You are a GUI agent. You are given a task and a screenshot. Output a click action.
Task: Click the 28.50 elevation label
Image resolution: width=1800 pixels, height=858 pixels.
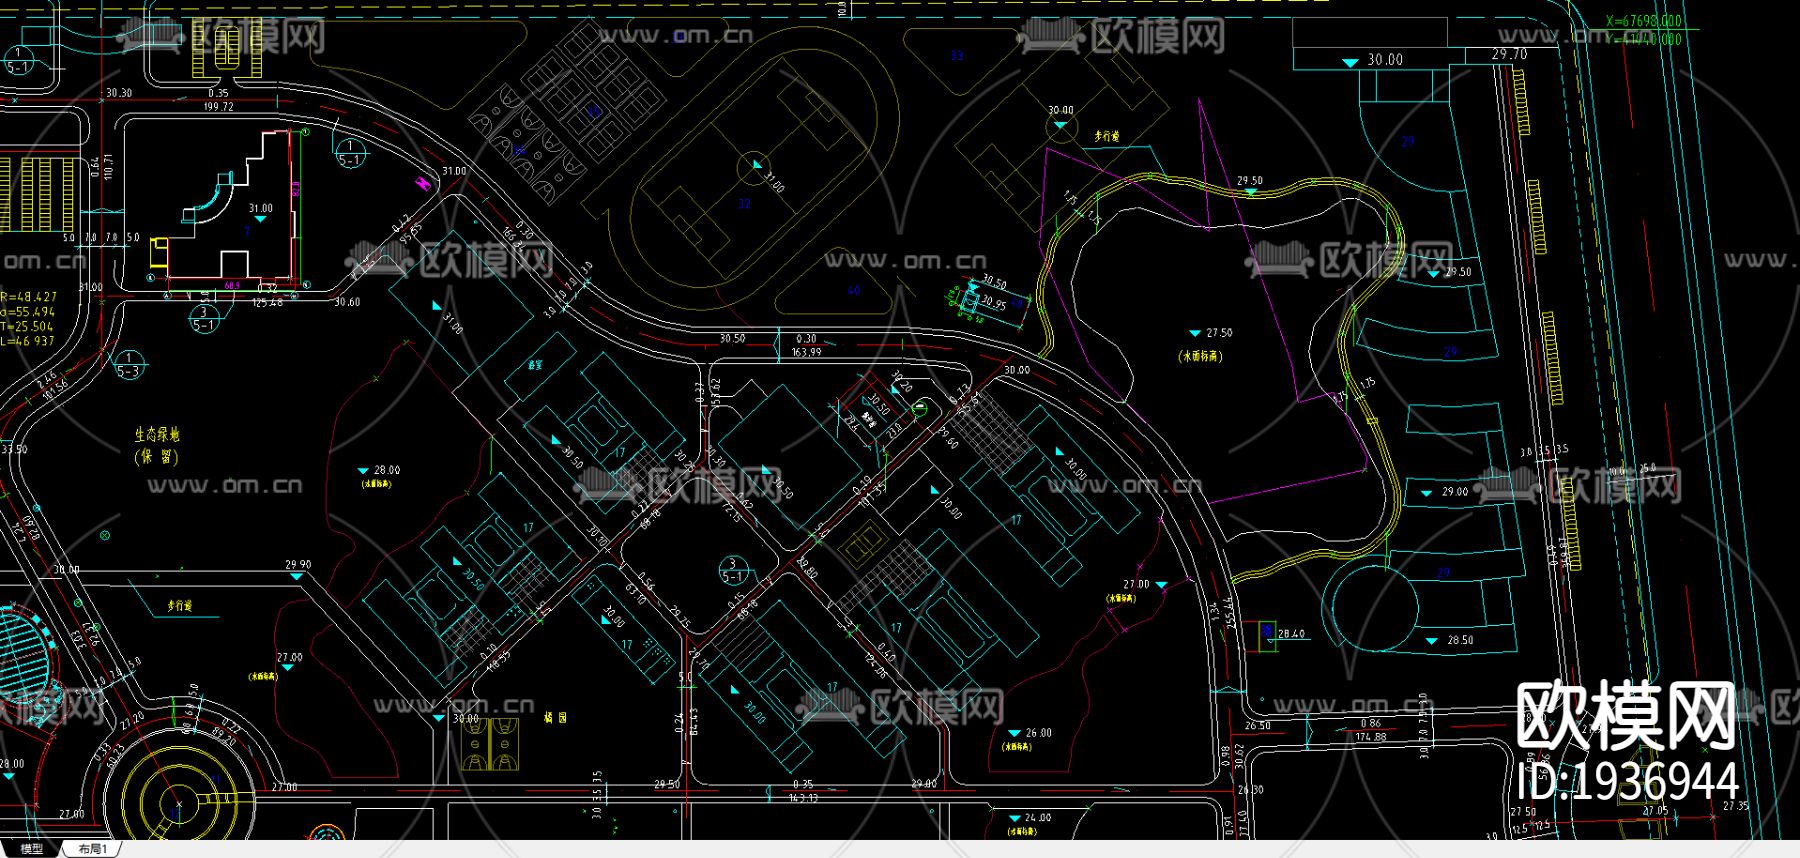coord(1460,640)
